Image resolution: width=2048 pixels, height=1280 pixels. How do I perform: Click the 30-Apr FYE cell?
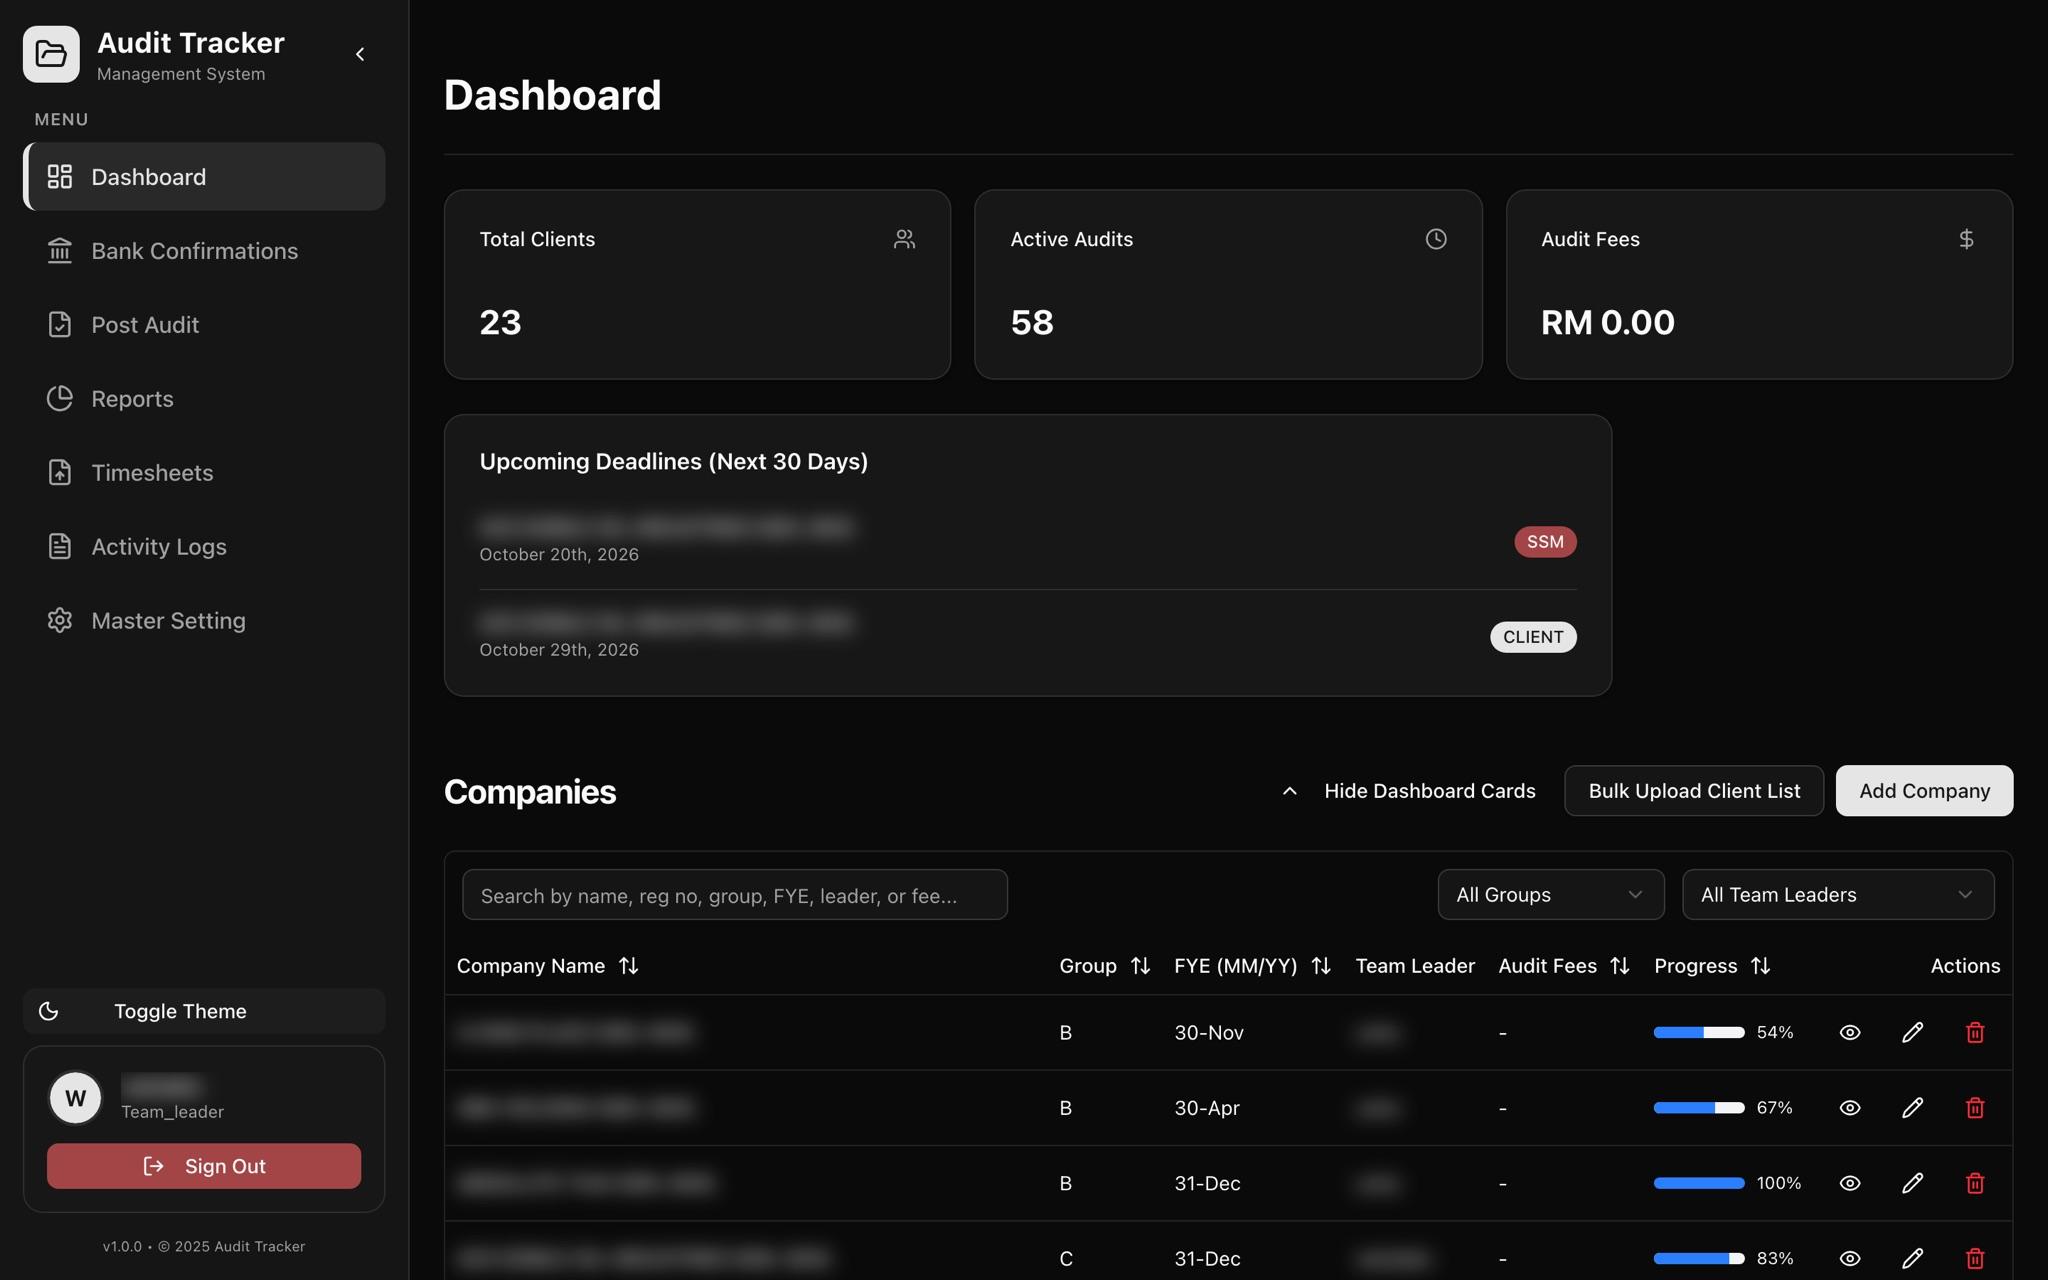pyautogui.click(x=1207, y=1108)
